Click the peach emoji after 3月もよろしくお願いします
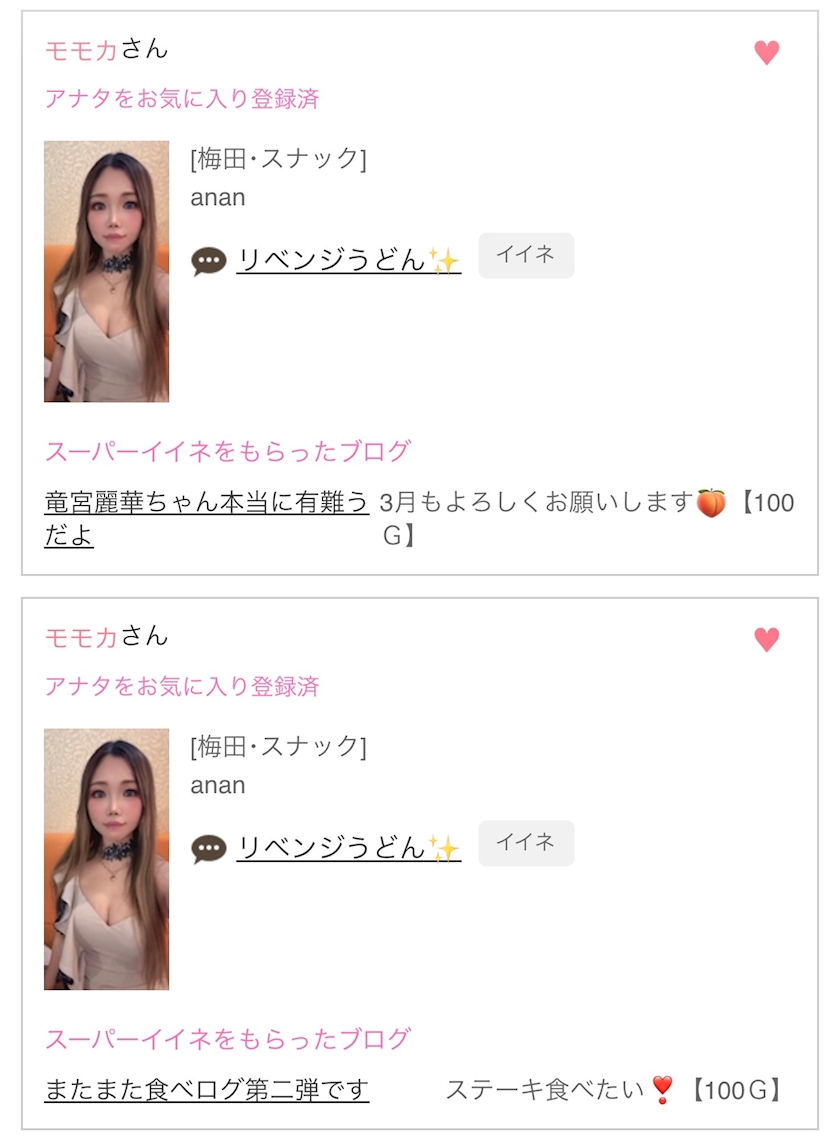Screen dimensions: 840x1138 pos(711,502)
